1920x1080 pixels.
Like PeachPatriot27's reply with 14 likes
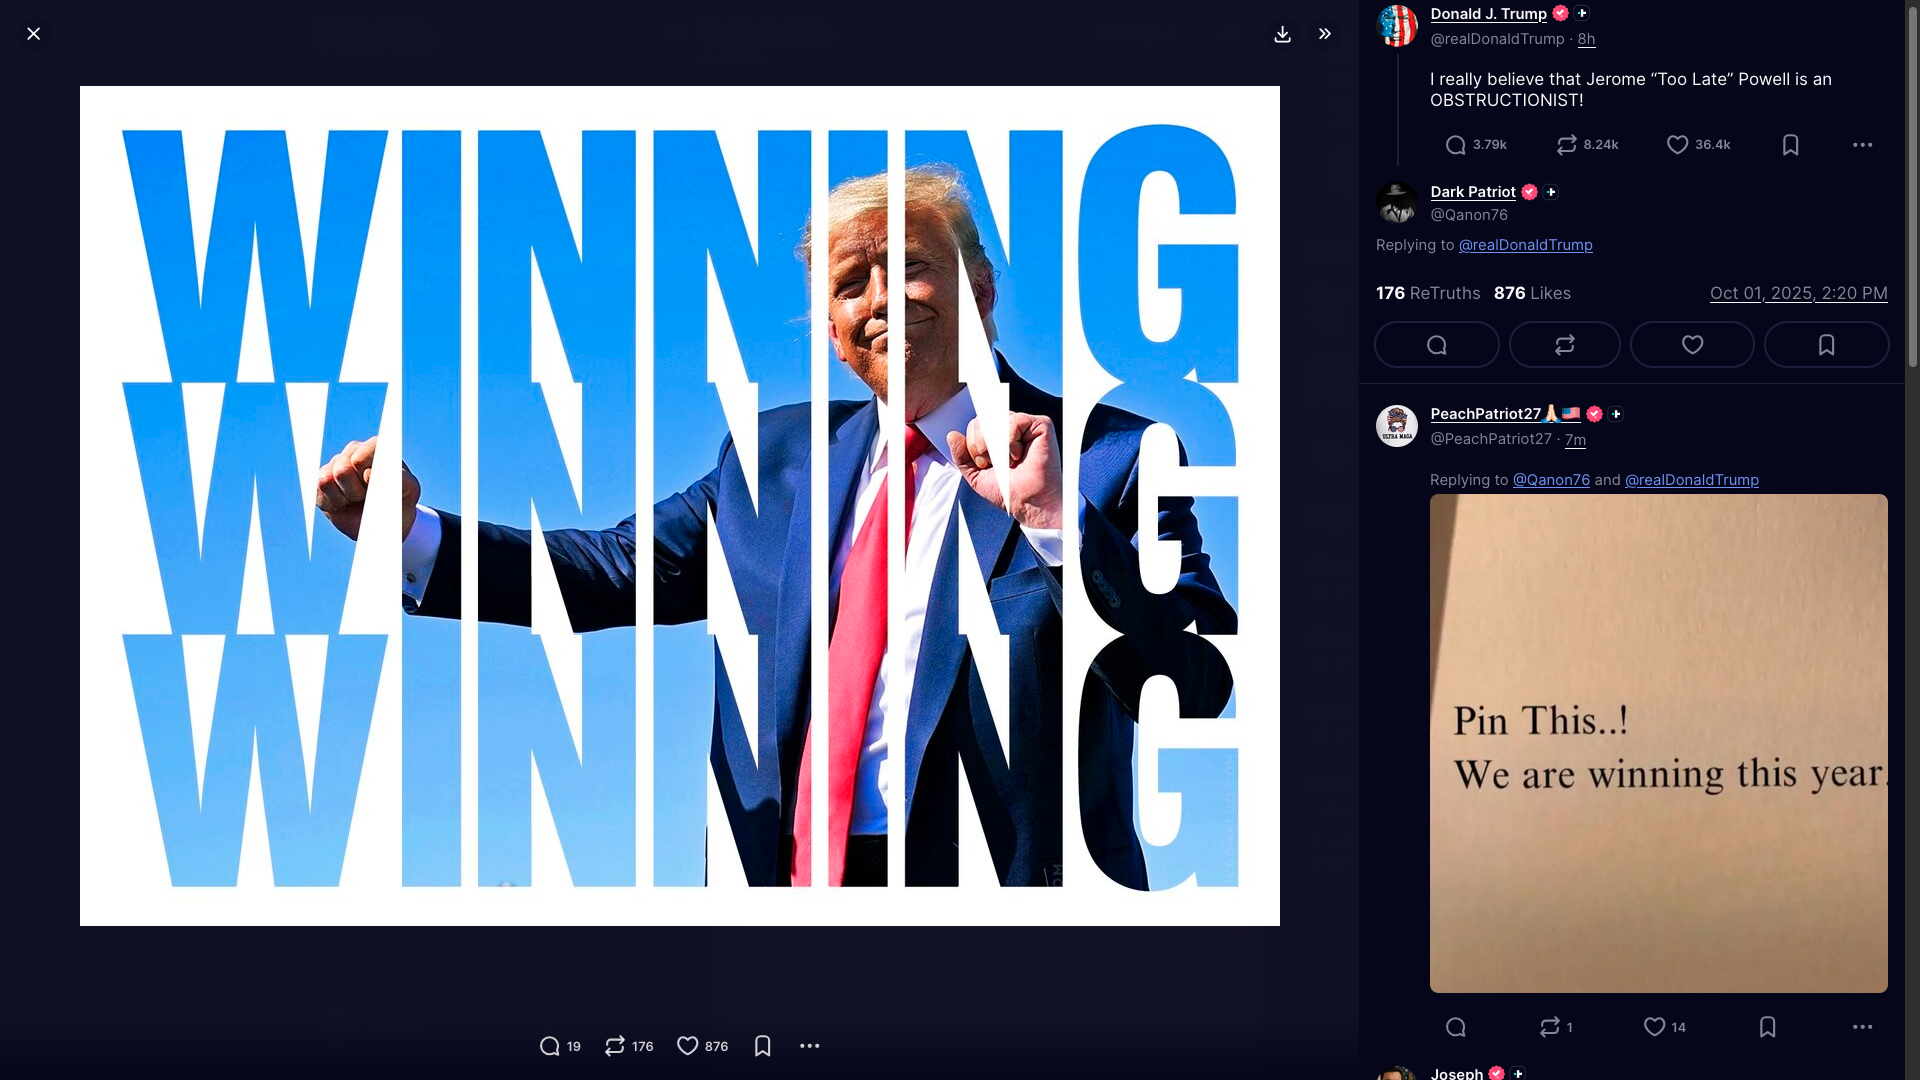coord(1665,1027)
